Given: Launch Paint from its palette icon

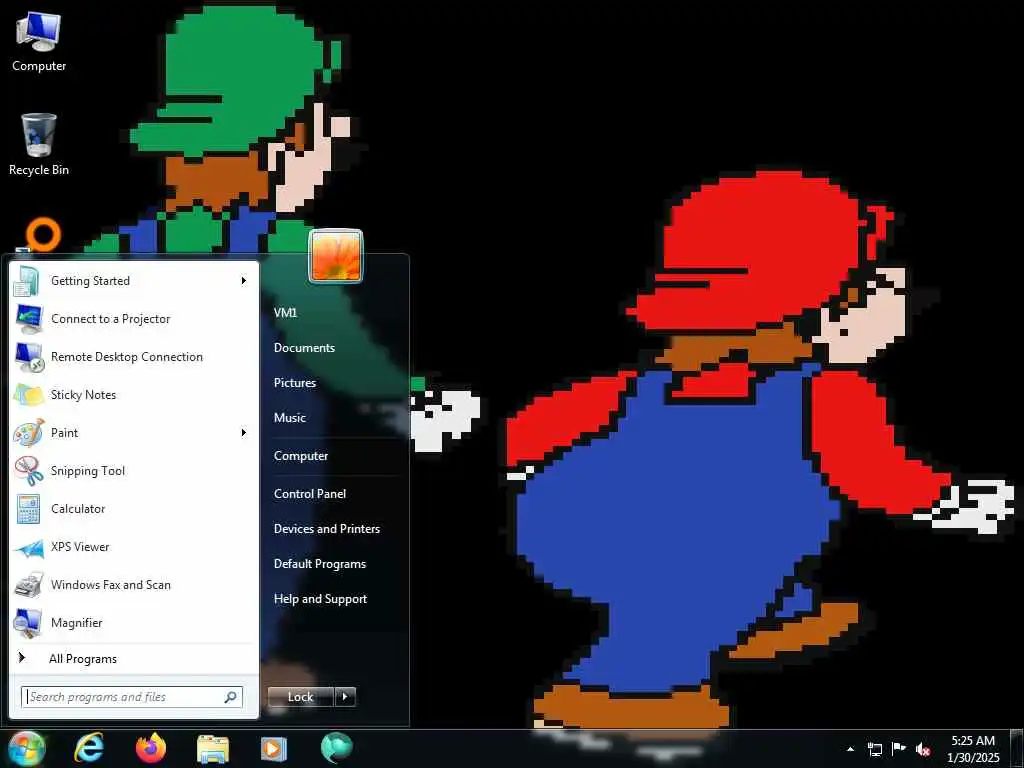Looking at the screenshot, I should [x=29, y=433].
